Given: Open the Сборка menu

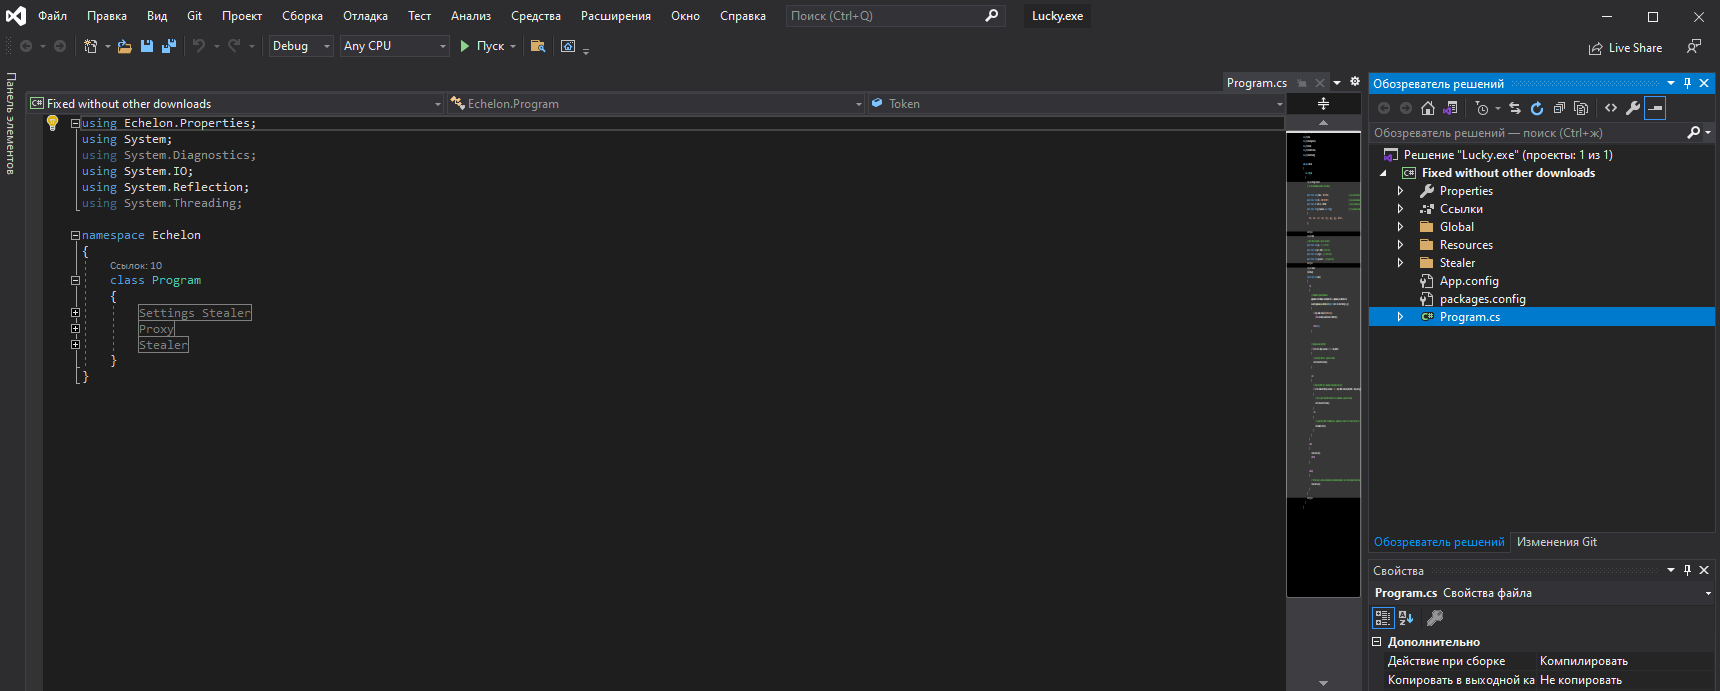Looking at the screenshot, I should pyautogui.click(x=302, y=16).
